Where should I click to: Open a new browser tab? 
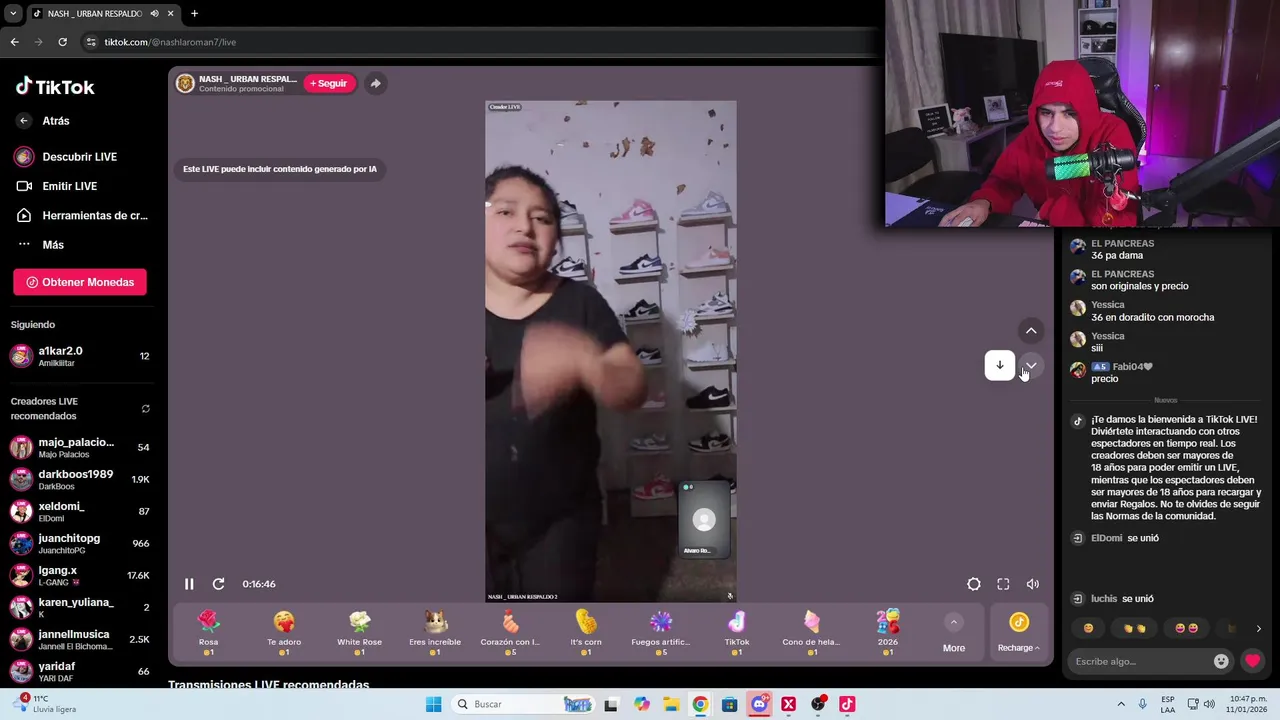194,14
